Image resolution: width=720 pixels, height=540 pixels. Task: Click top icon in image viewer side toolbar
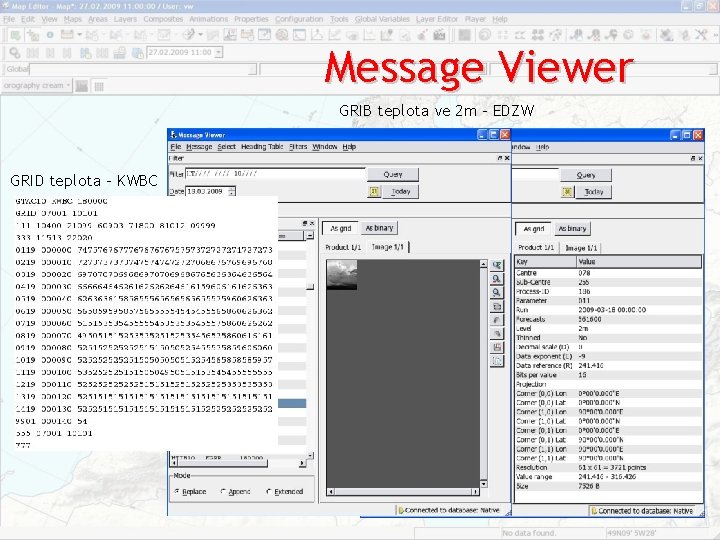click(x=497, y=265)
